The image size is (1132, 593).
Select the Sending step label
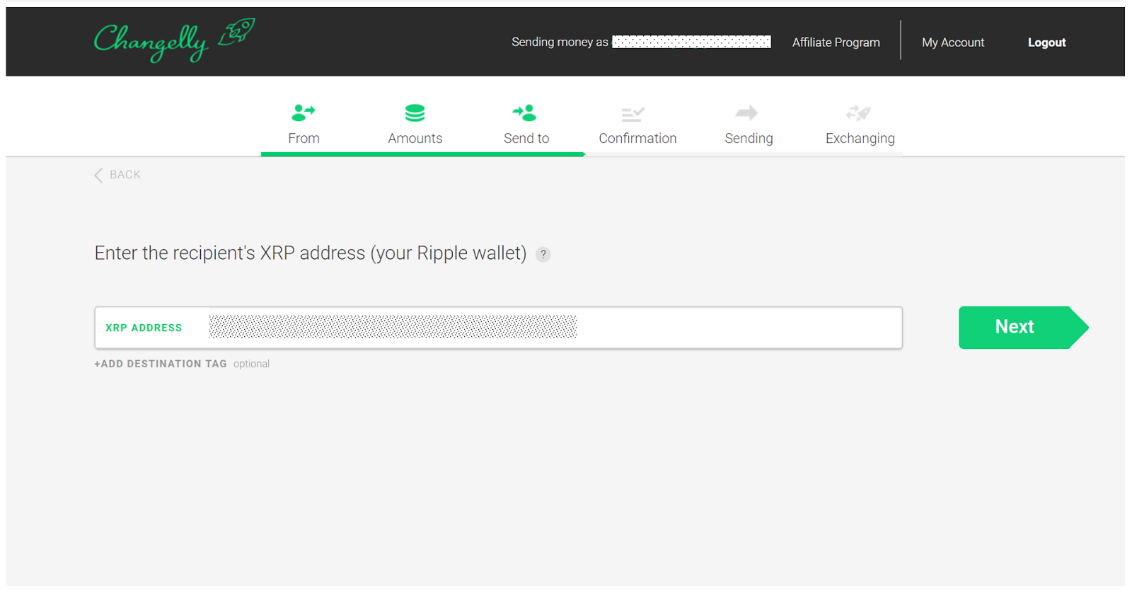(749, 138)
